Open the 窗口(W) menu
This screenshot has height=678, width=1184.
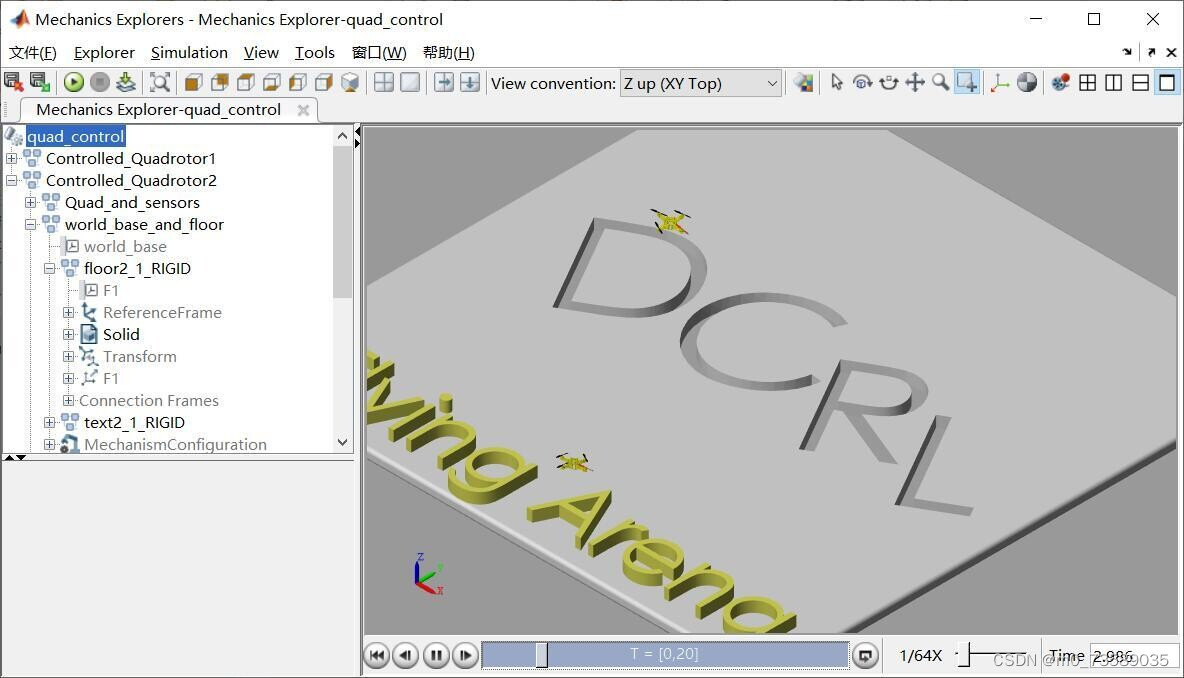[x=379, y=53]
